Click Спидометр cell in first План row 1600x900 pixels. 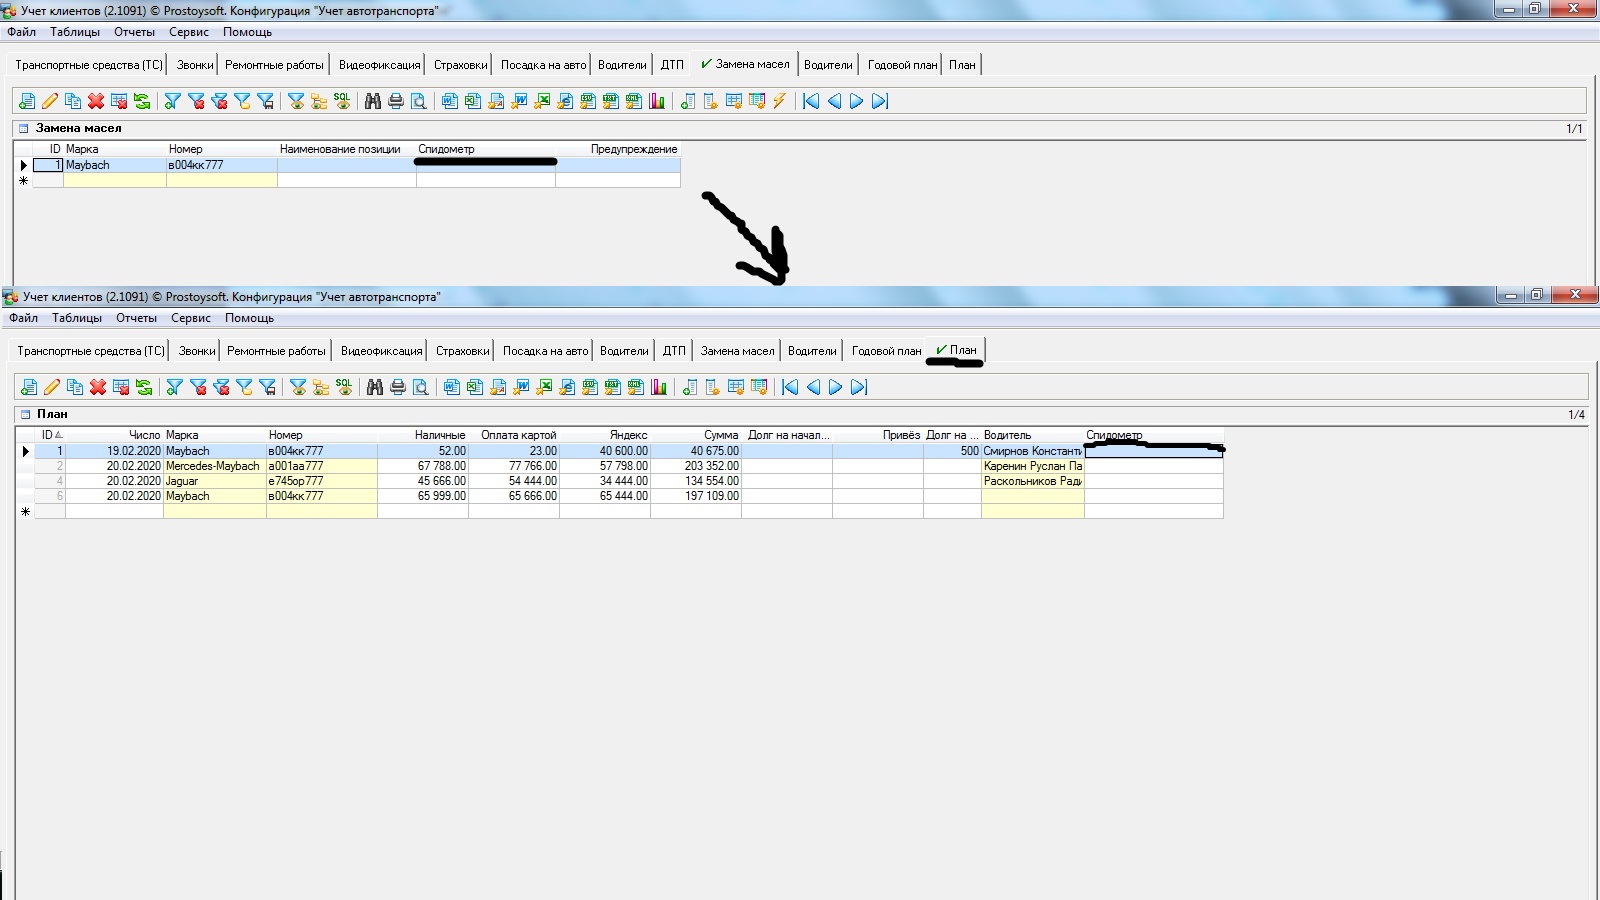click(x=1154, y=451)
